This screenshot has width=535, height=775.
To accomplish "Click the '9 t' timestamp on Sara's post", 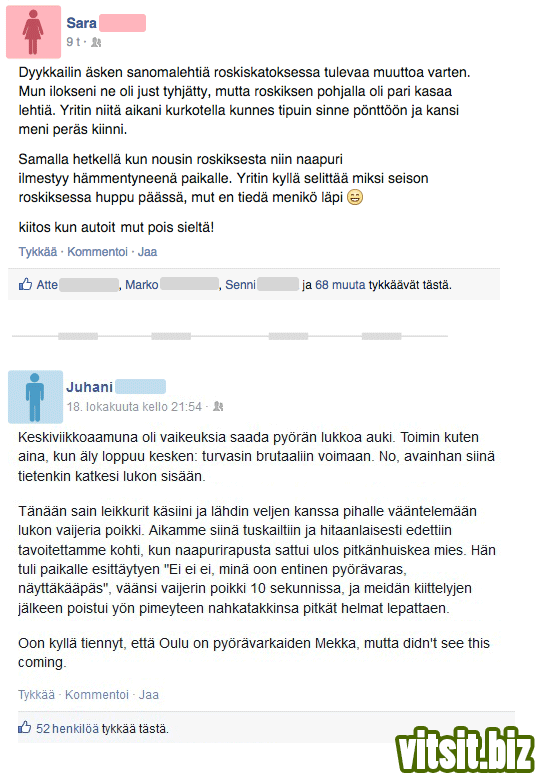I will coord(73,42).
